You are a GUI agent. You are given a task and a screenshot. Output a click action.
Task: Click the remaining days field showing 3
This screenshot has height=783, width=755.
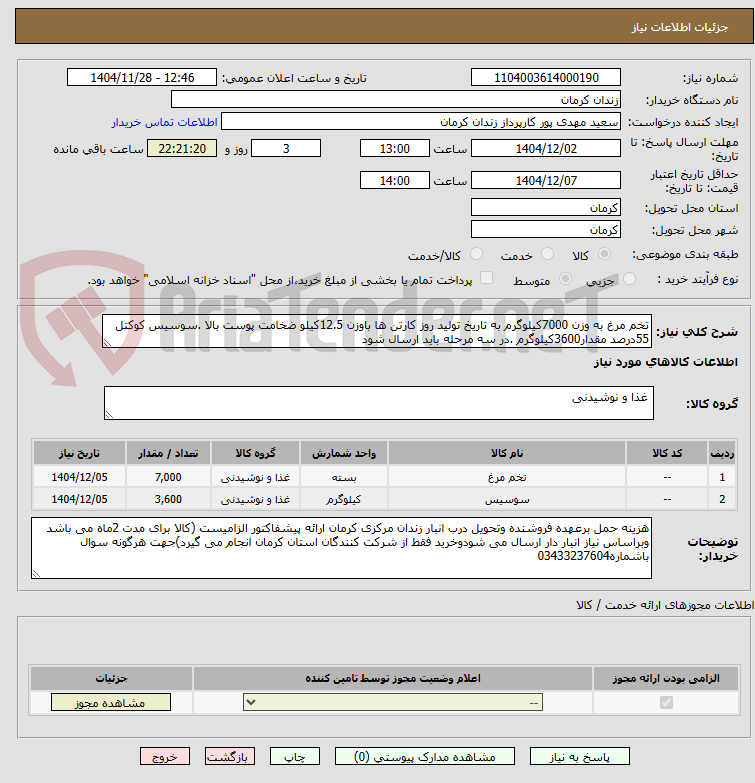pyautogui.click(x=286, y=148)
